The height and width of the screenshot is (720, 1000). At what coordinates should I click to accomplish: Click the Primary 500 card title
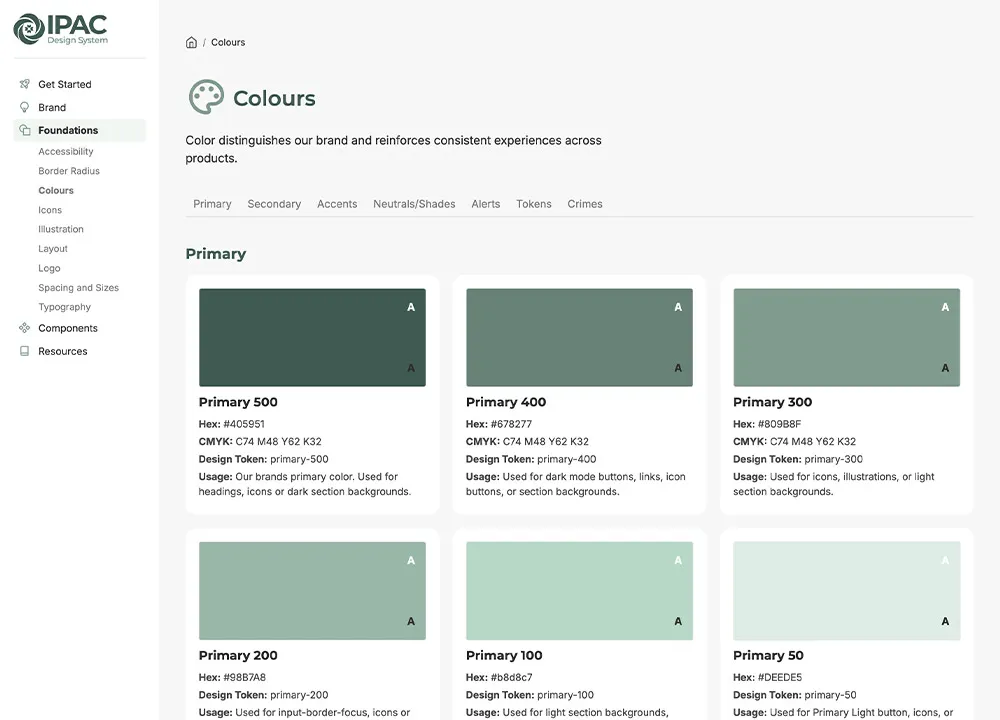[238, 402]
